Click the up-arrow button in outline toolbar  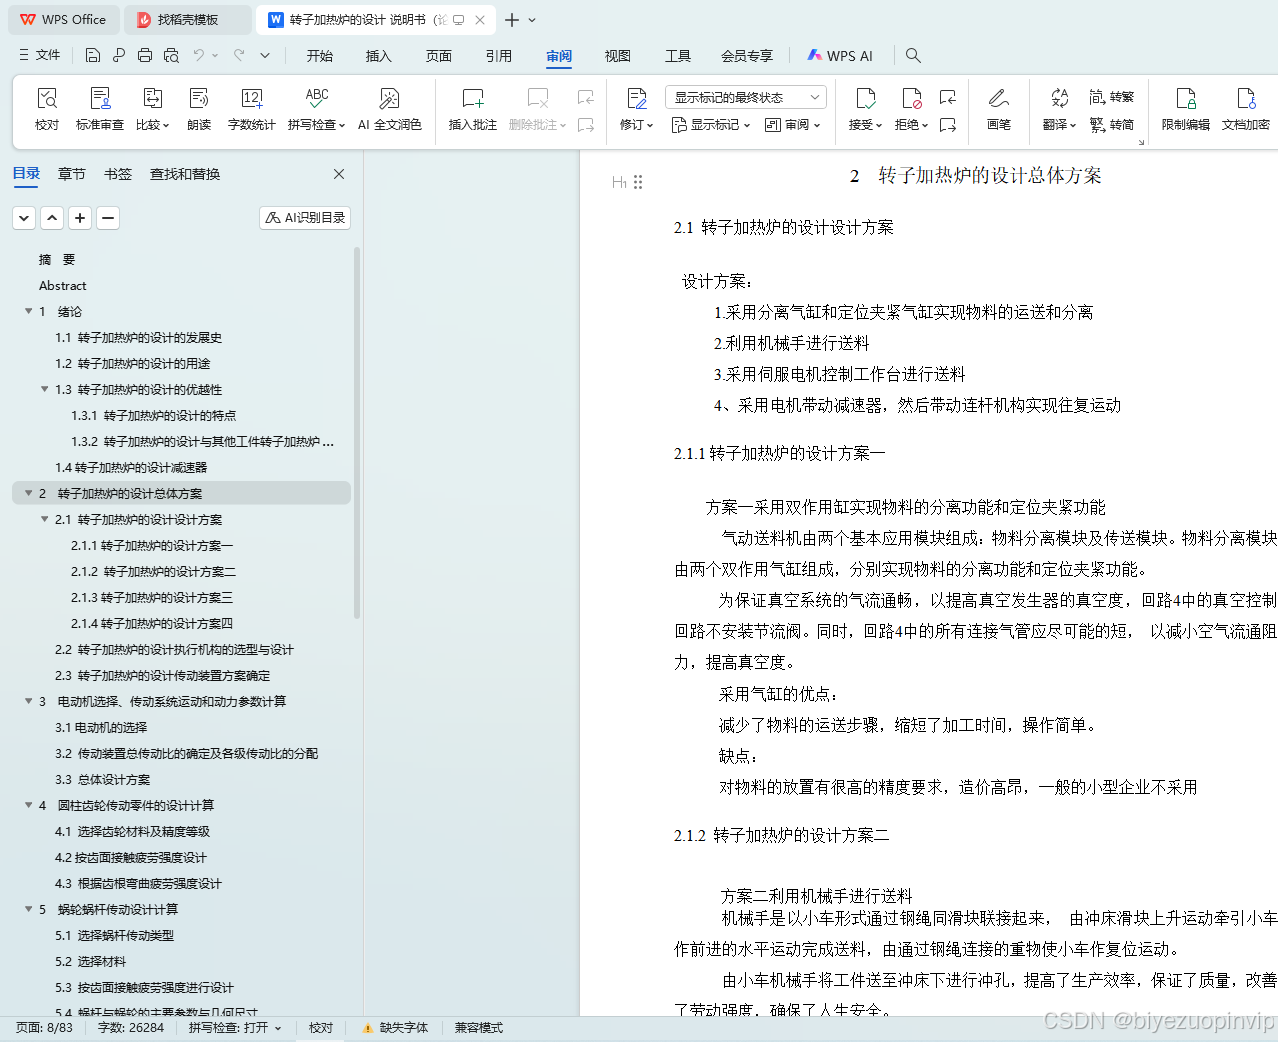52,217
